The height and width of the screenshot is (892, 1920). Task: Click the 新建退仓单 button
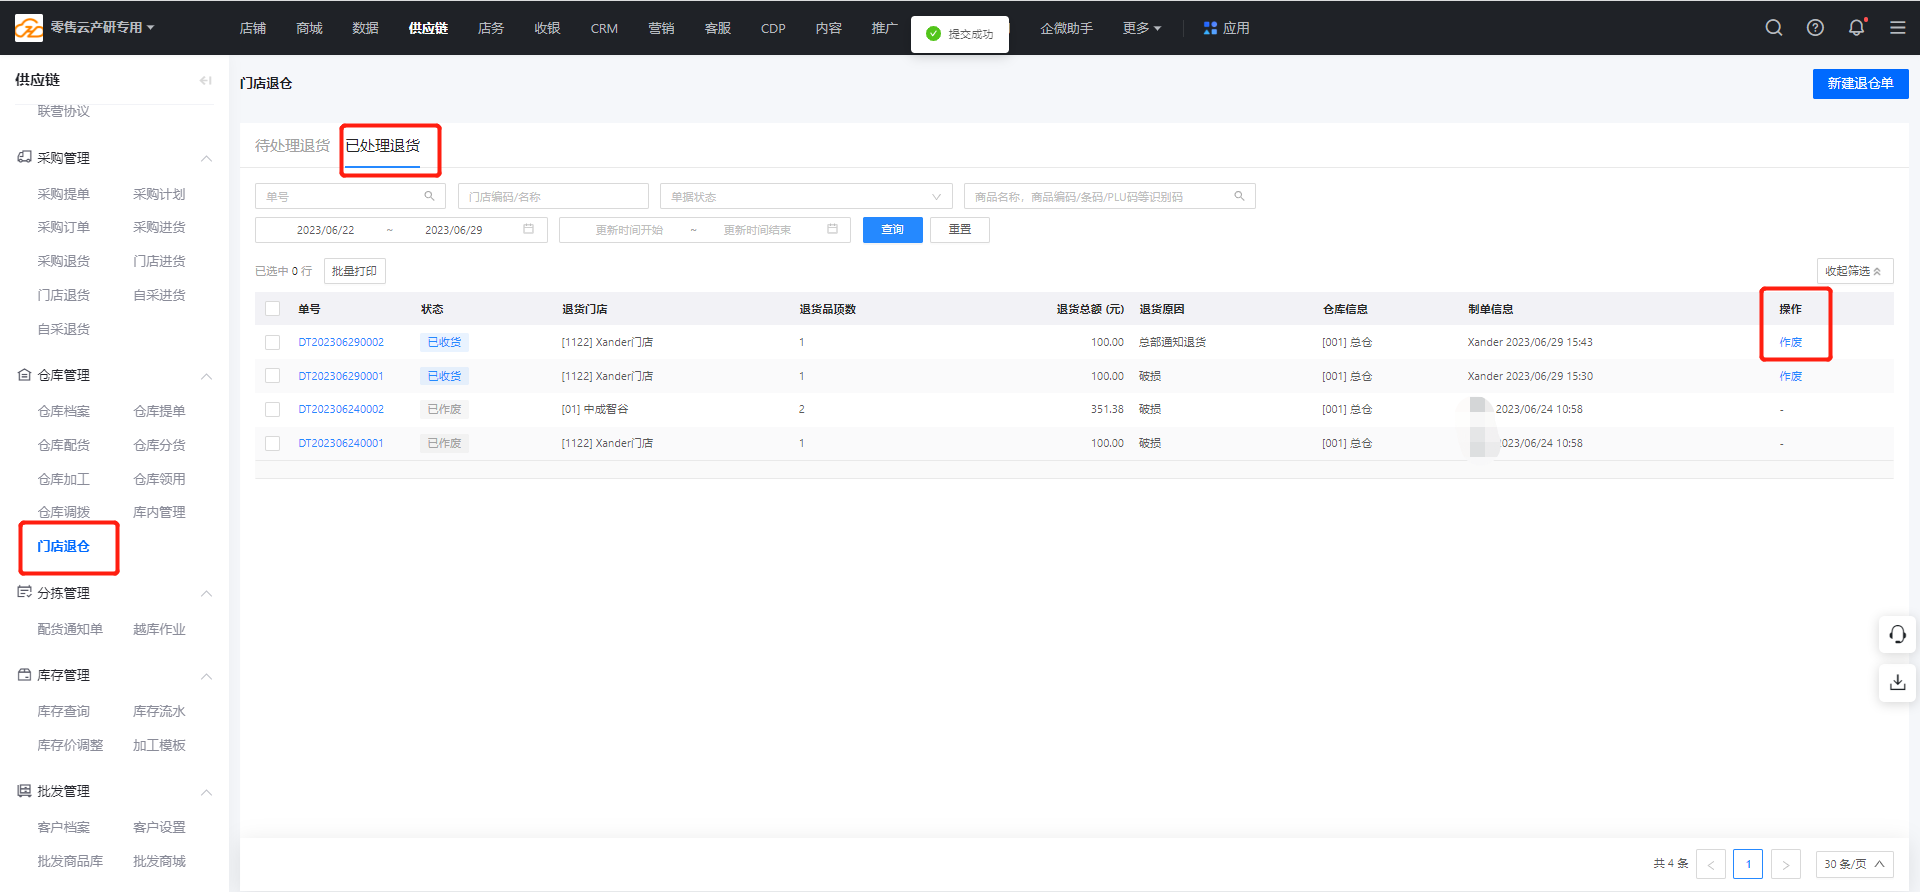(x=1860, y=84)
